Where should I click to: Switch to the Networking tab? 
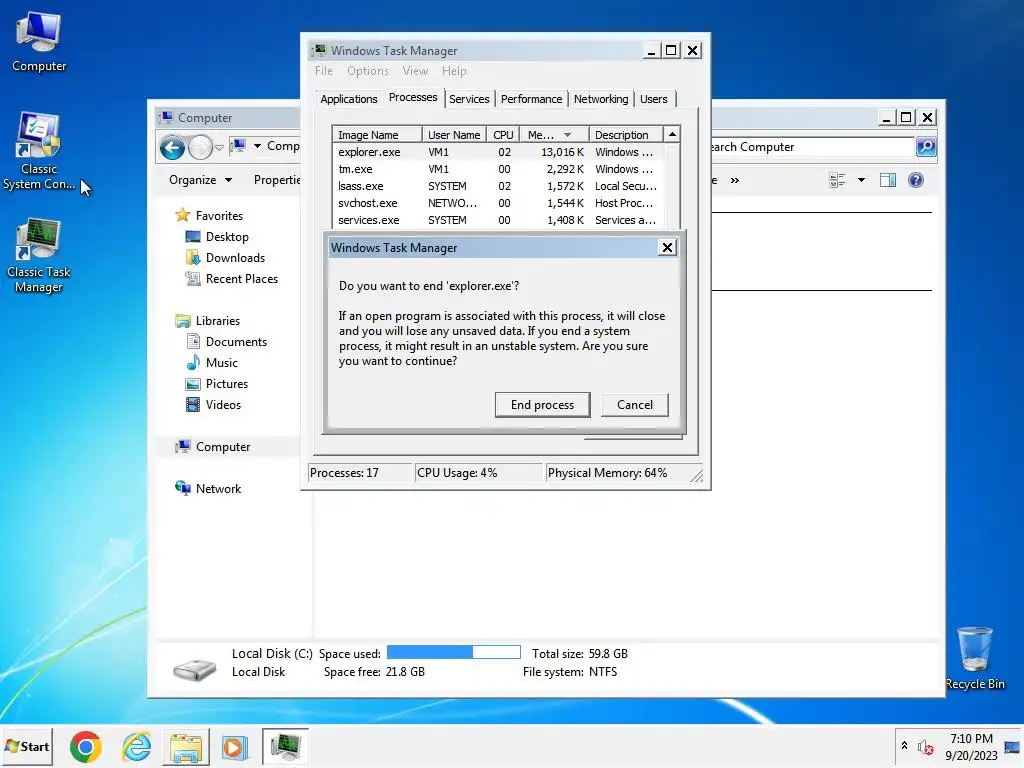pyautogui.click(x=601, y=99)
